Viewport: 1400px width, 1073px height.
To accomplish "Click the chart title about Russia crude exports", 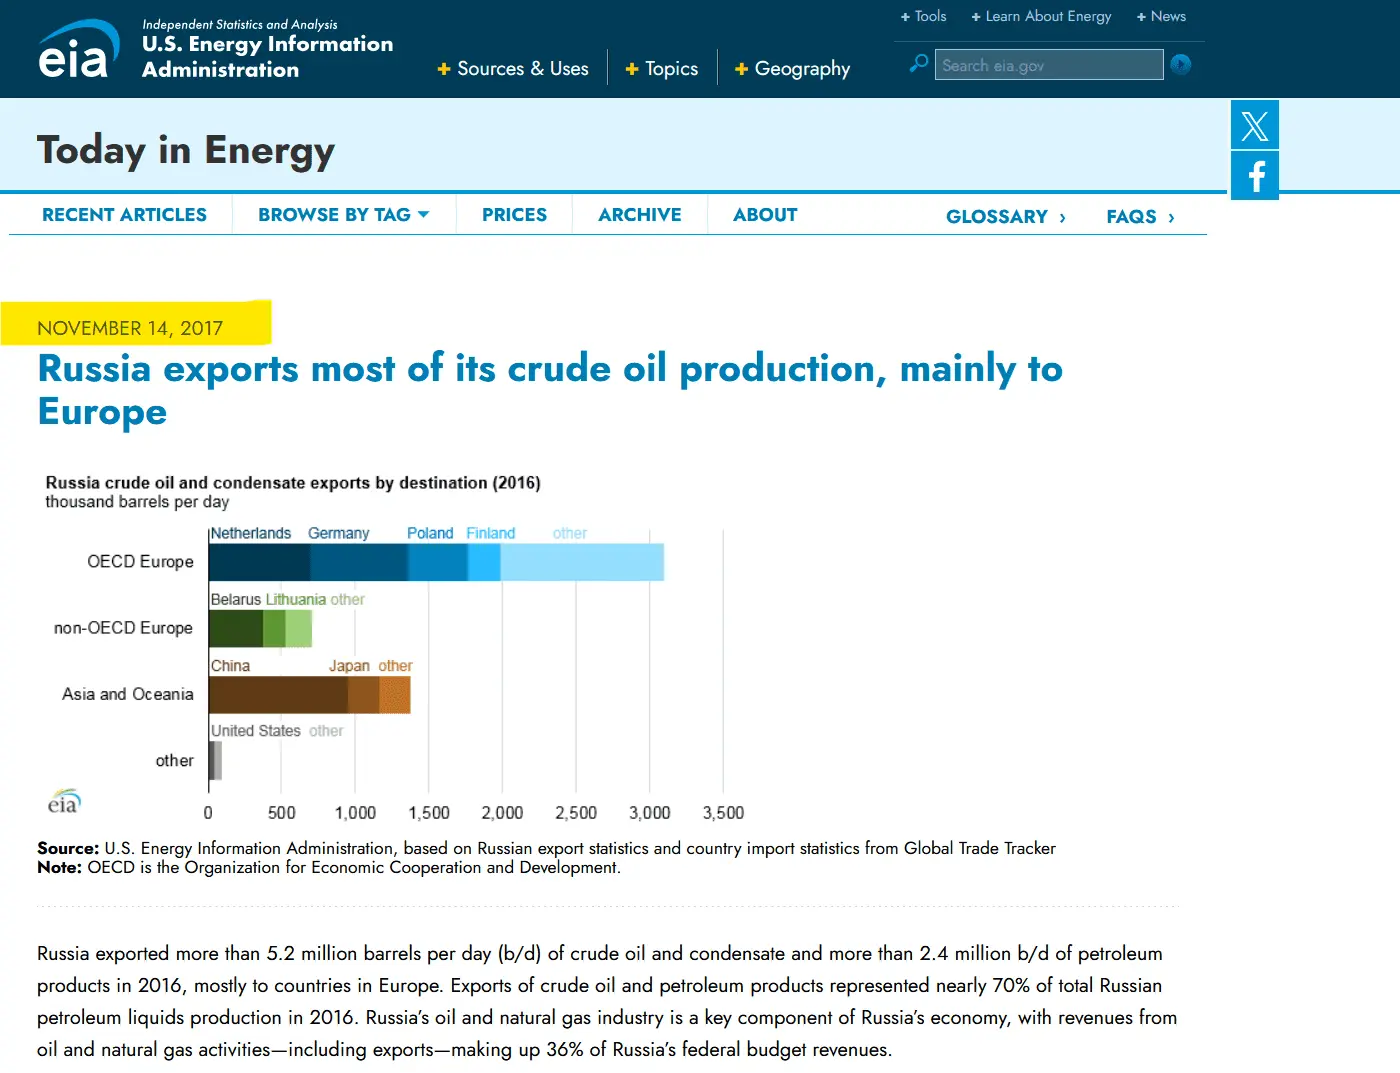I will 293,483.
